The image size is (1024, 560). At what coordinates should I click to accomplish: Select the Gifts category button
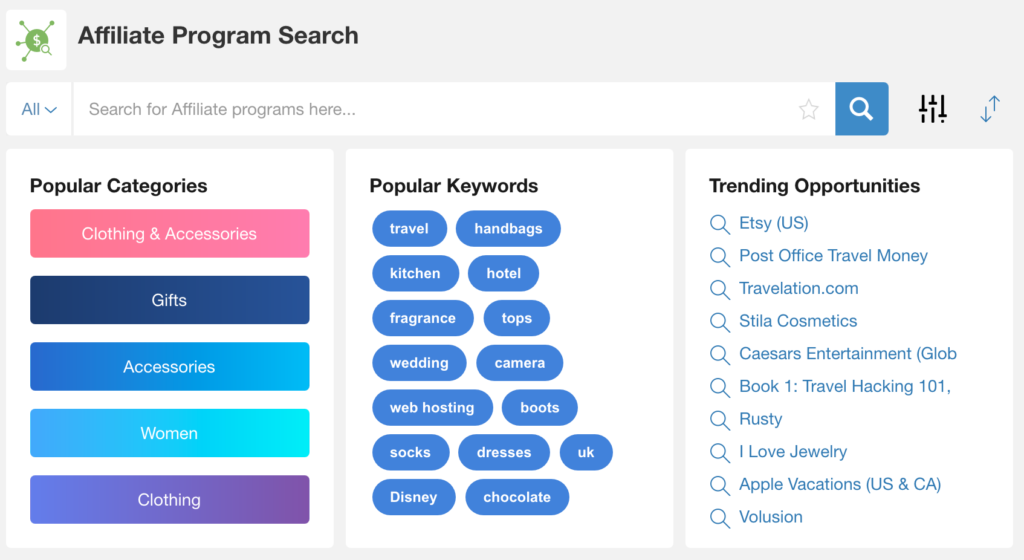[169, 300]
